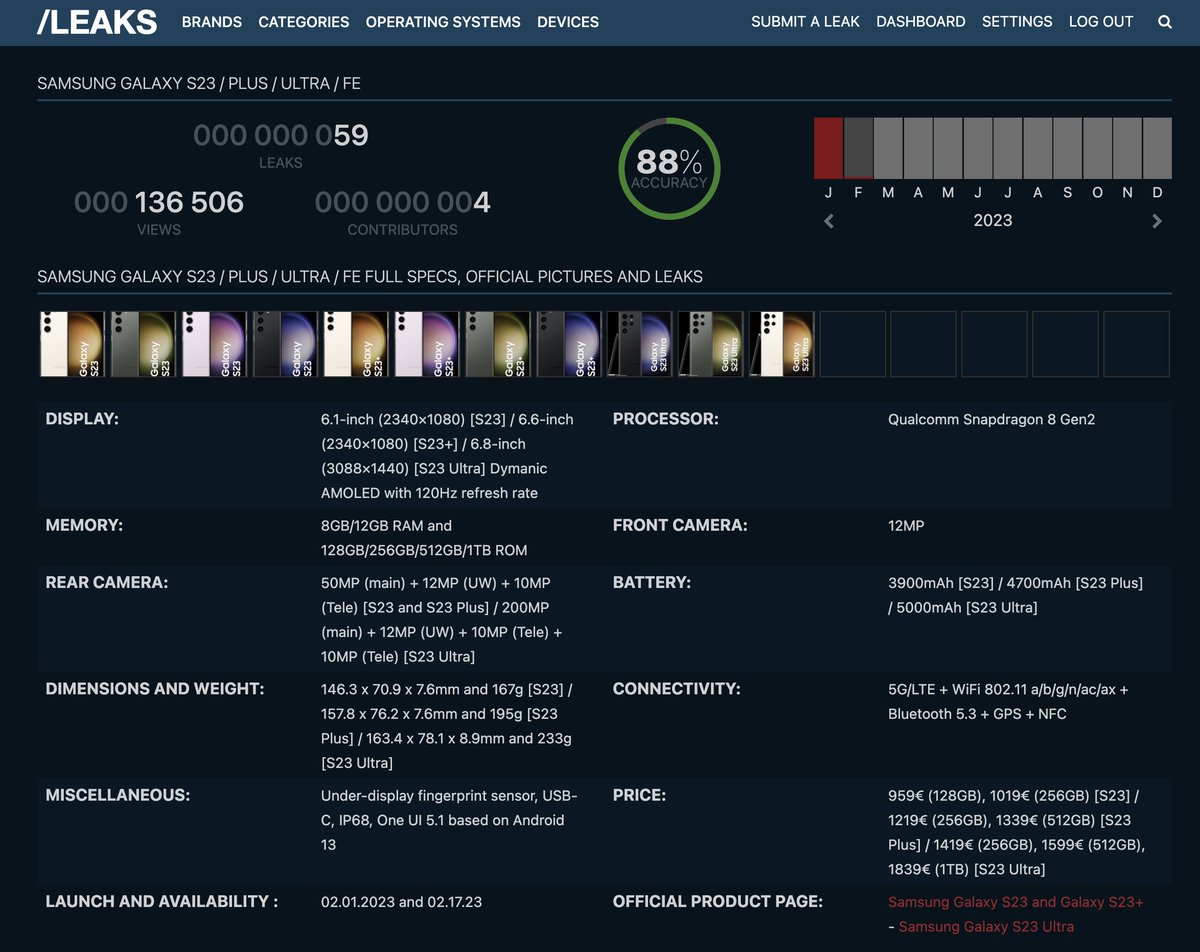Screen dimensions: 1200x952
Task: View cream Galaxy S23+ thumbnail
Action: tap(355, 344)
